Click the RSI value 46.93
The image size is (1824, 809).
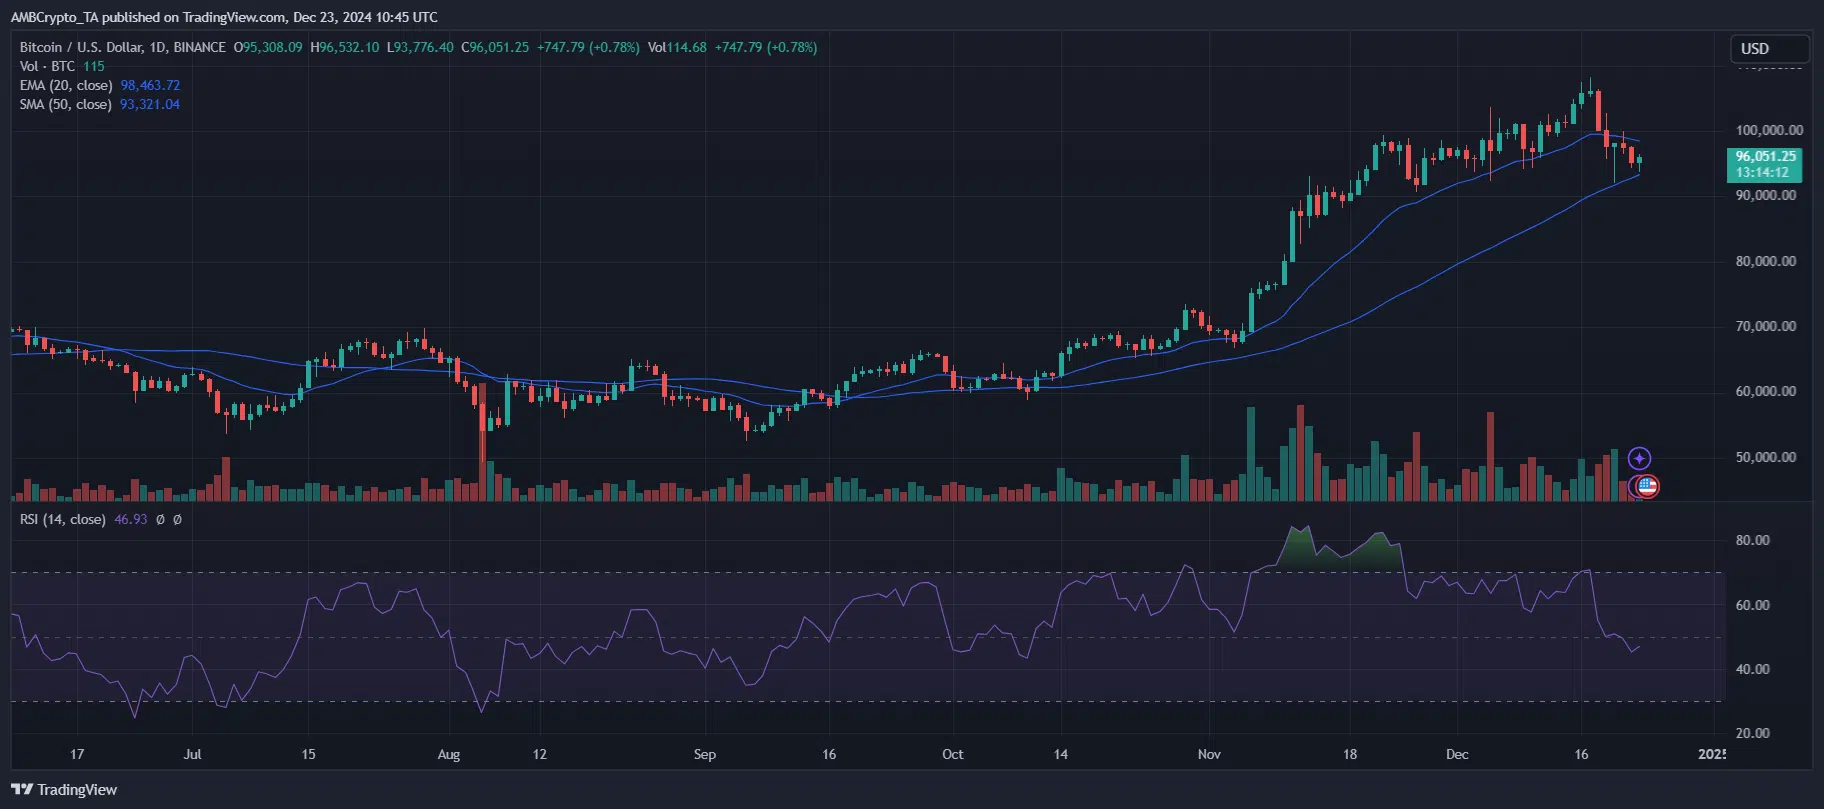click(131, 519)
